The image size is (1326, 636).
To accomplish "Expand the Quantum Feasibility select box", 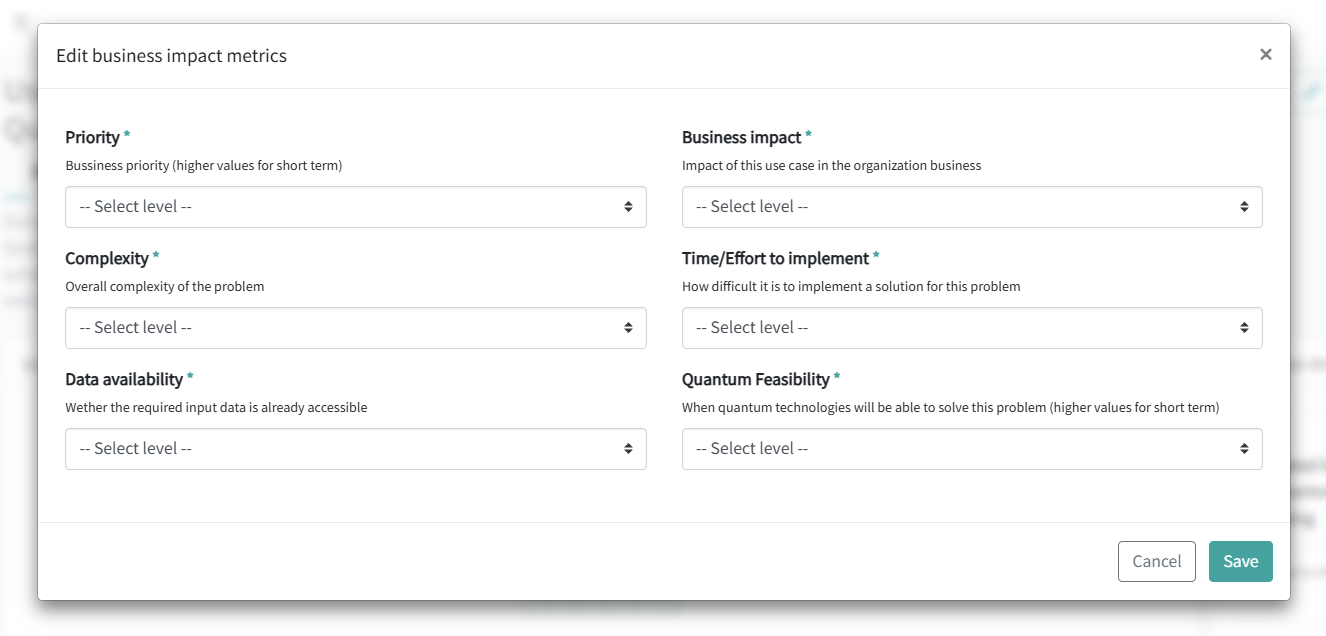I will pyautogui.click(x=971, y=449).
